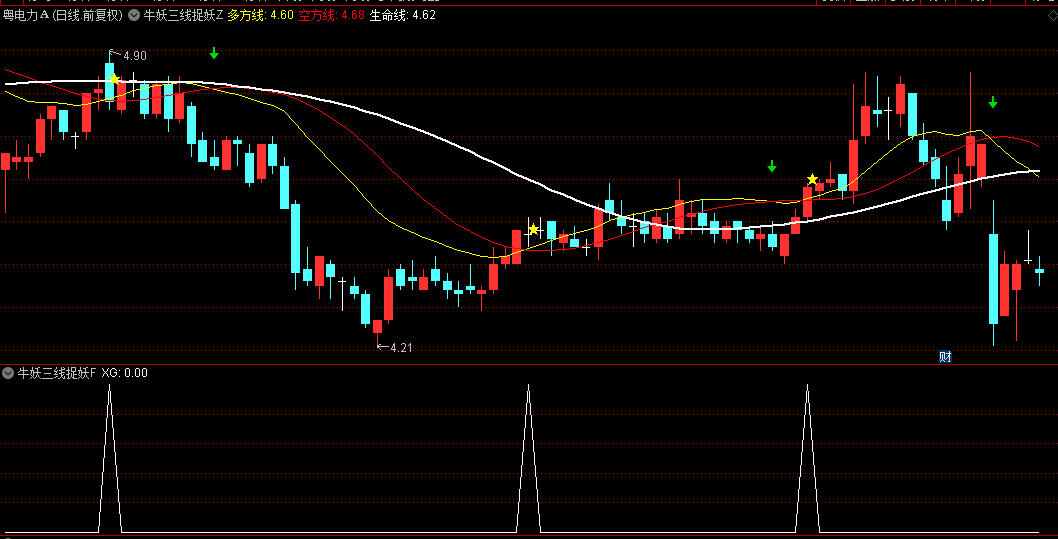Screen dimensions: 1058x539
Task: Open dropdown chevron beside 粤电力A title
Action: (134, 16)
